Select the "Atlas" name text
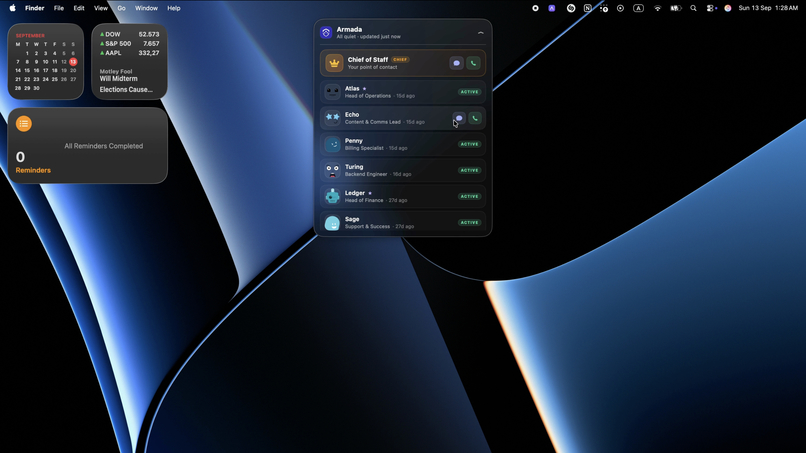The height and width of the screenshot is (453, 806). [352, 88]
